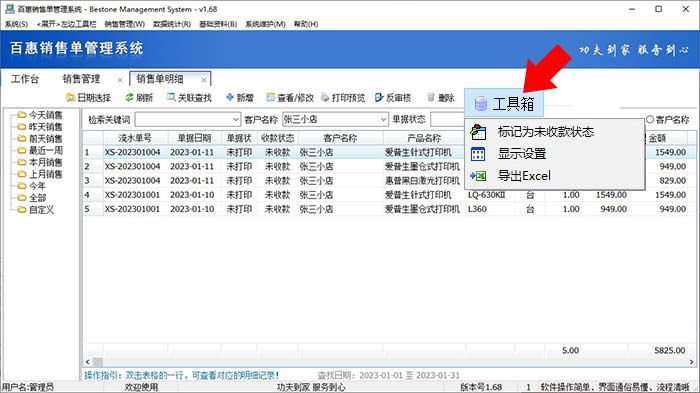Click the total 5825.00 footer cell

click(x=670, y=351)
